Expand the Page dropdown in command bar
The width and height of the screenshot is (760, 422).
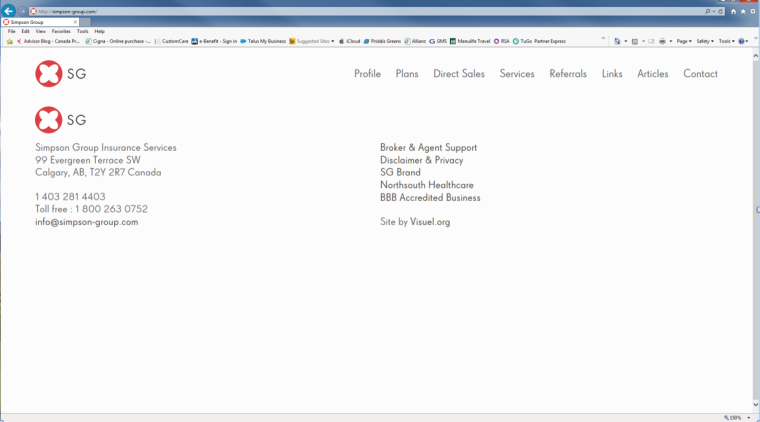click(684, 41)
